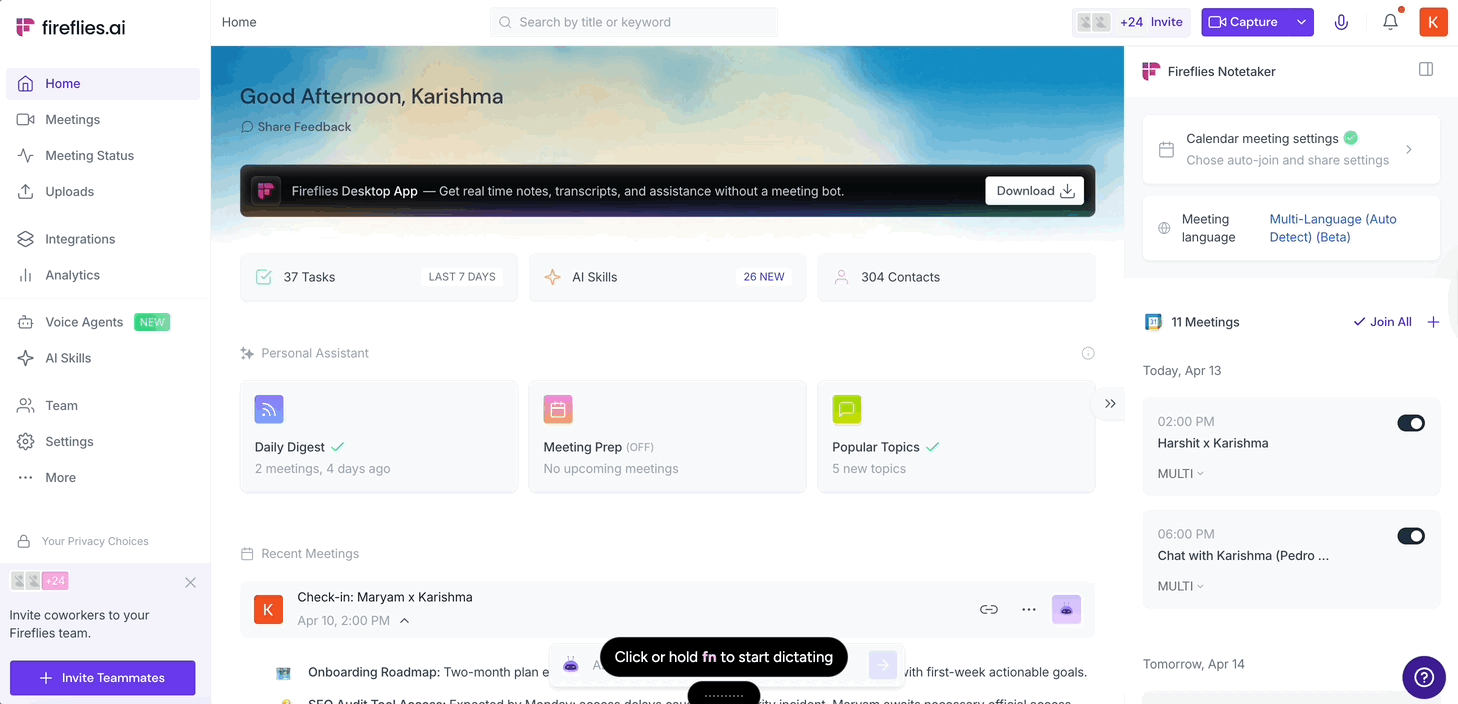Click the search magnifier icon
The image size is (1458, 704).
pyautogui.click(x=505, y=22)
